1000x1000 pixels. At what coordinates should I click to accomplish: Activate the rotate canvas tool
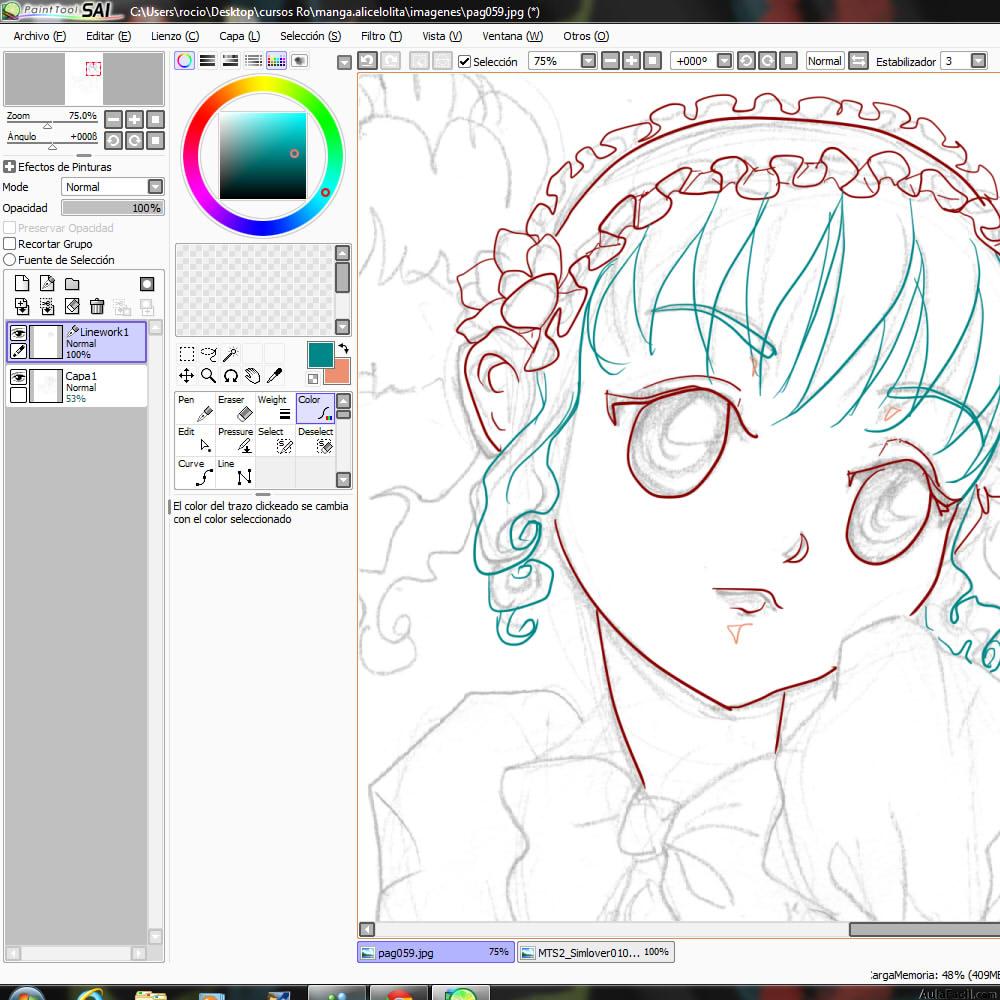coord(230,376)
